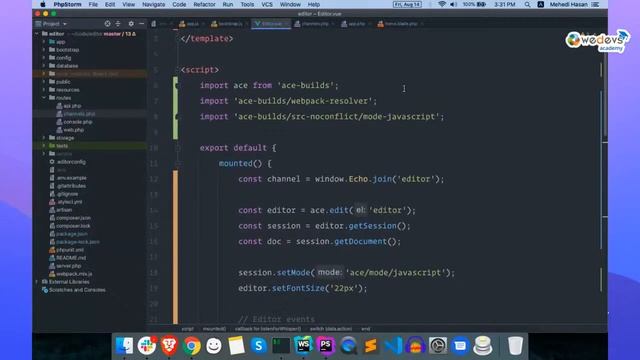
Task: Open the Navigate menu
Action: click(x=153, y=4)
